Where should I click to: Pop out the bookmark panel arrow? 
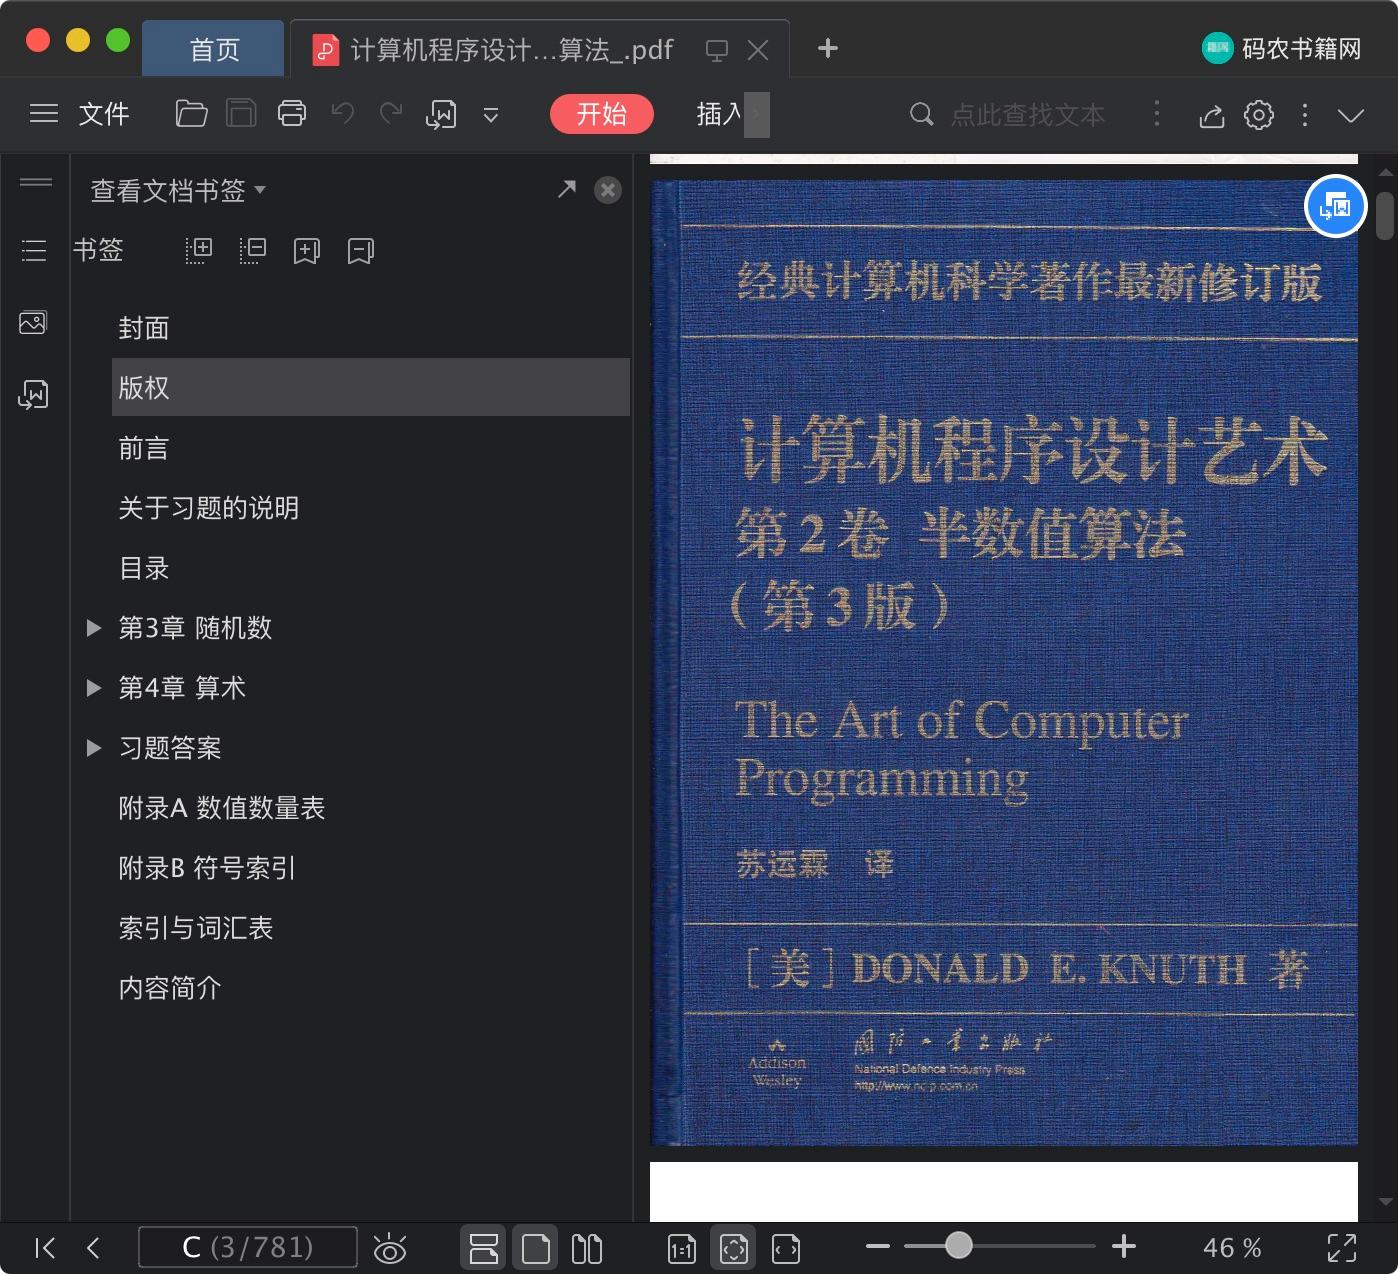(x=567, y=189)
